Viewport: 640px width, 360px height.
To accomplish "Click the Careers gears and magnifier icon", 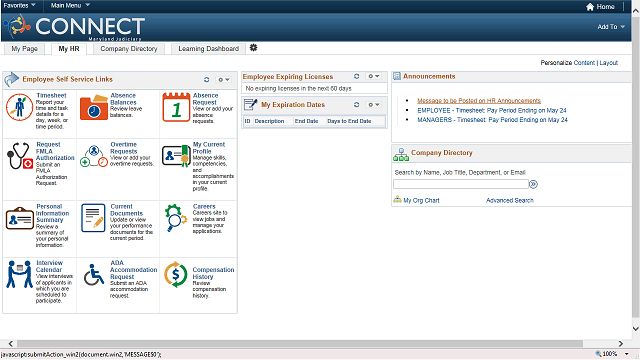I will 176,218.
